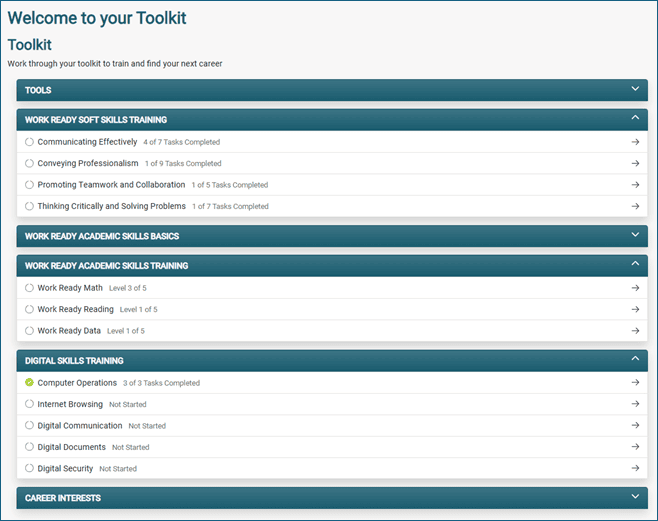Click 'Welcome to your Toolkit' heading
658x521 pixels.
[x=97, y=18]
